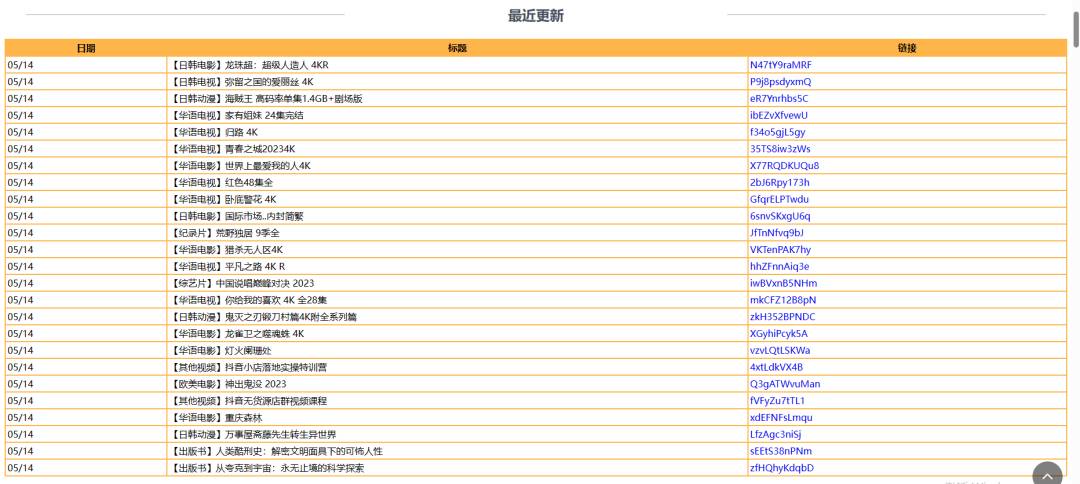Select title 你给我的喜欢 4K 全28集
The height and width of the screenshot is (484, 1080).
[276, 300]
